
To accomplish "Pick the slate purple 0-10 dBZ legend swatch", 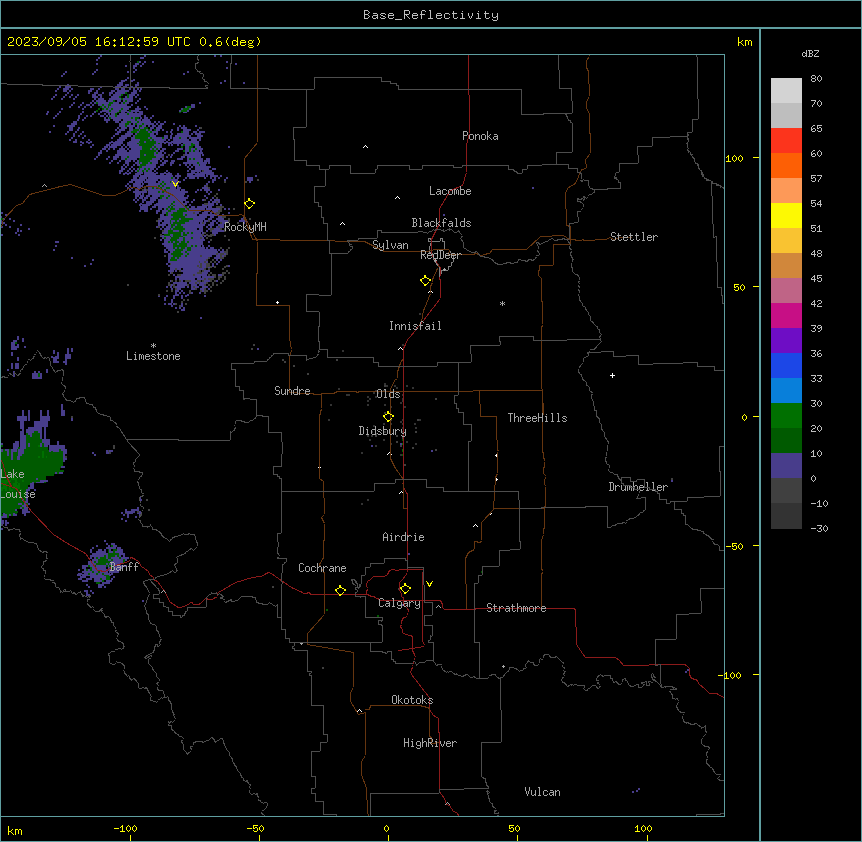I will (786, 466).
